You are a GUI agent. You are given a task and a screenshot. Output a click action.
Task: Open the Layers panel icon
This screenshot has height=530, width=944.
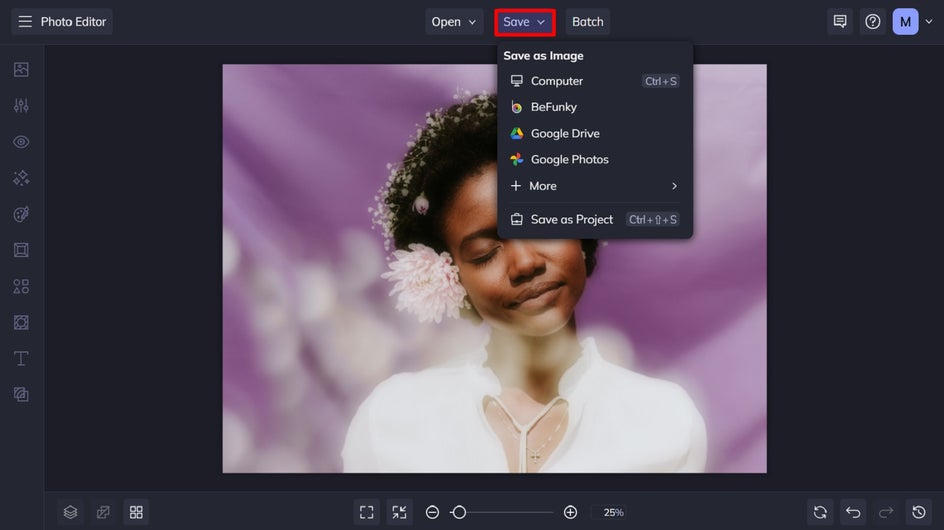point(70,512)
